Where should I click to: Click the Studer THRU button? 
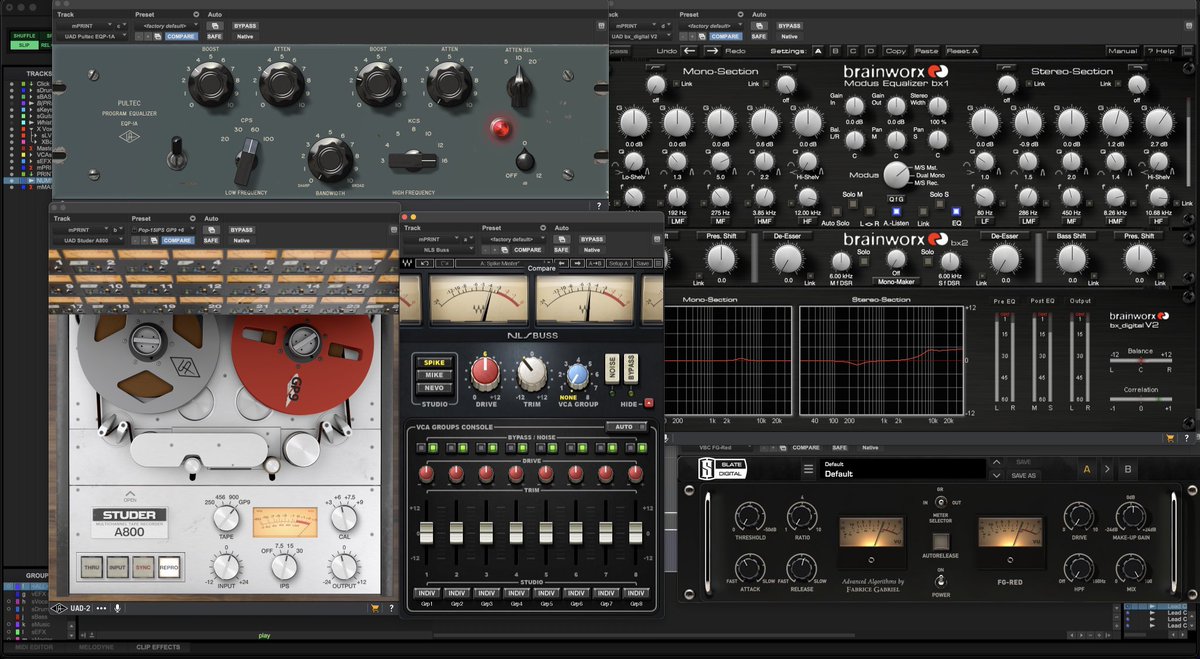pyautogui.click(x=92, y=566)
